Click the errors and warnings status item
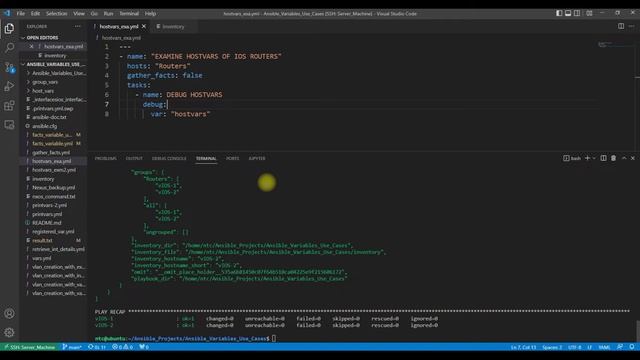Screen dimensions: 640x360 122,347
